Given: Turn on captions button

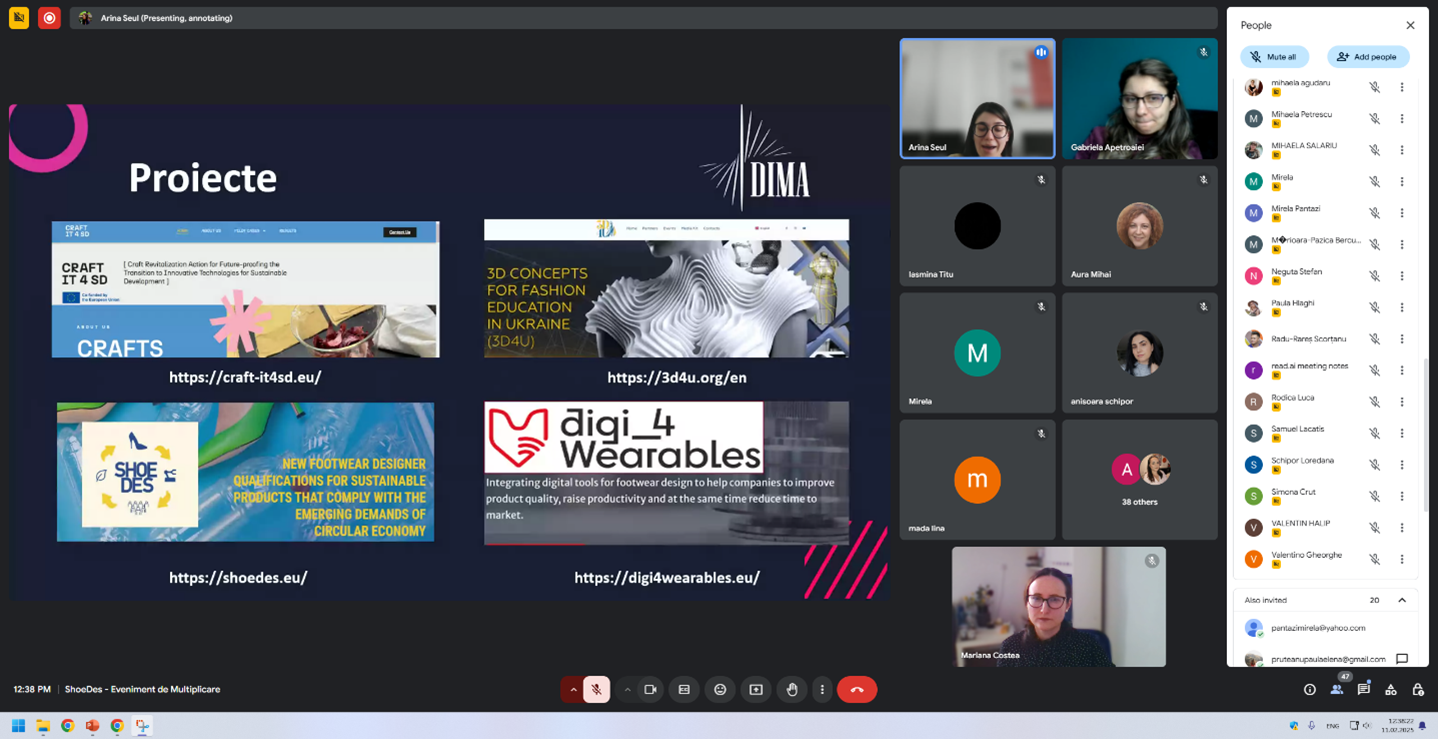Looking at the screenshot, I should [684, 689].
